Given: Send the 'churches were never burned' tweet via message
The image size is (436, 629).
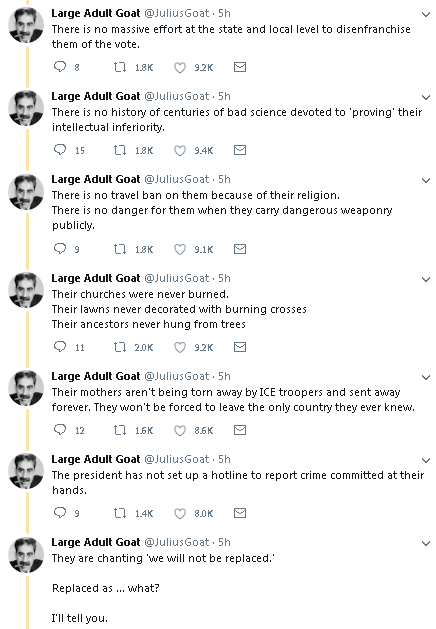Looking at the screenshot, I should (240, 347).
